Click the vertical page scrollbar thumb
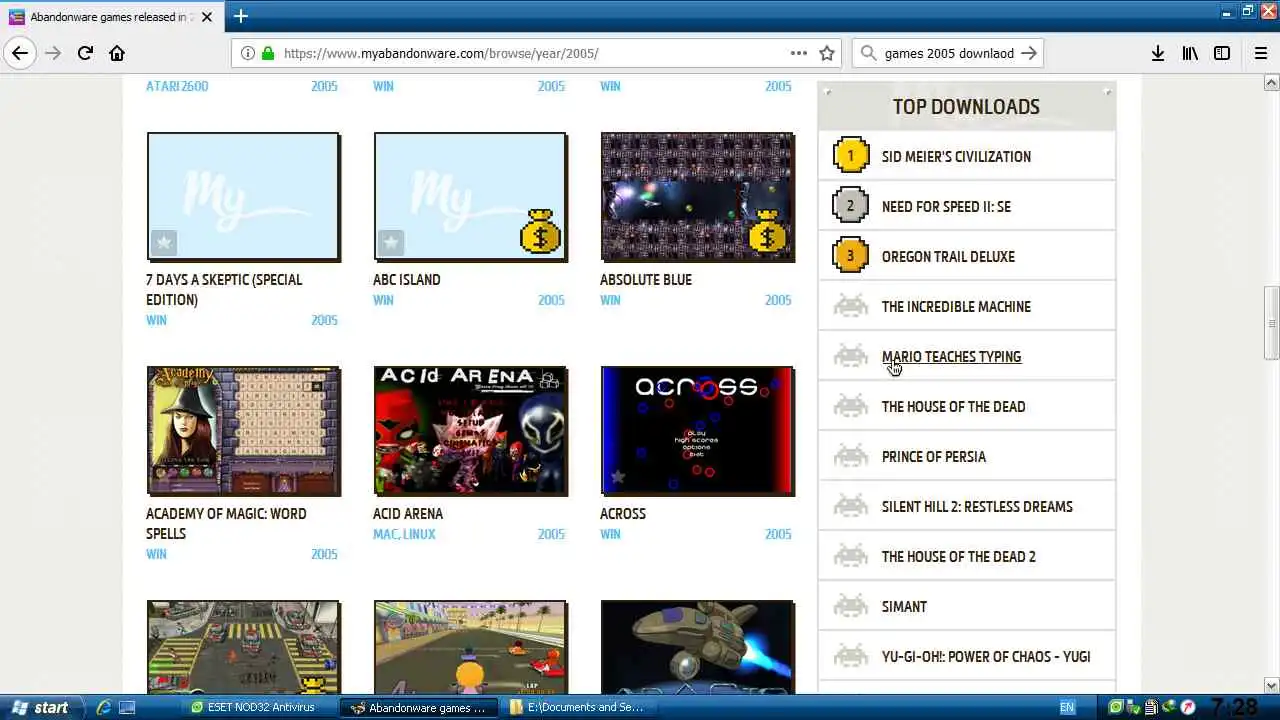Viewport: 1280px width, 720px height. [x=1271, y=323]
